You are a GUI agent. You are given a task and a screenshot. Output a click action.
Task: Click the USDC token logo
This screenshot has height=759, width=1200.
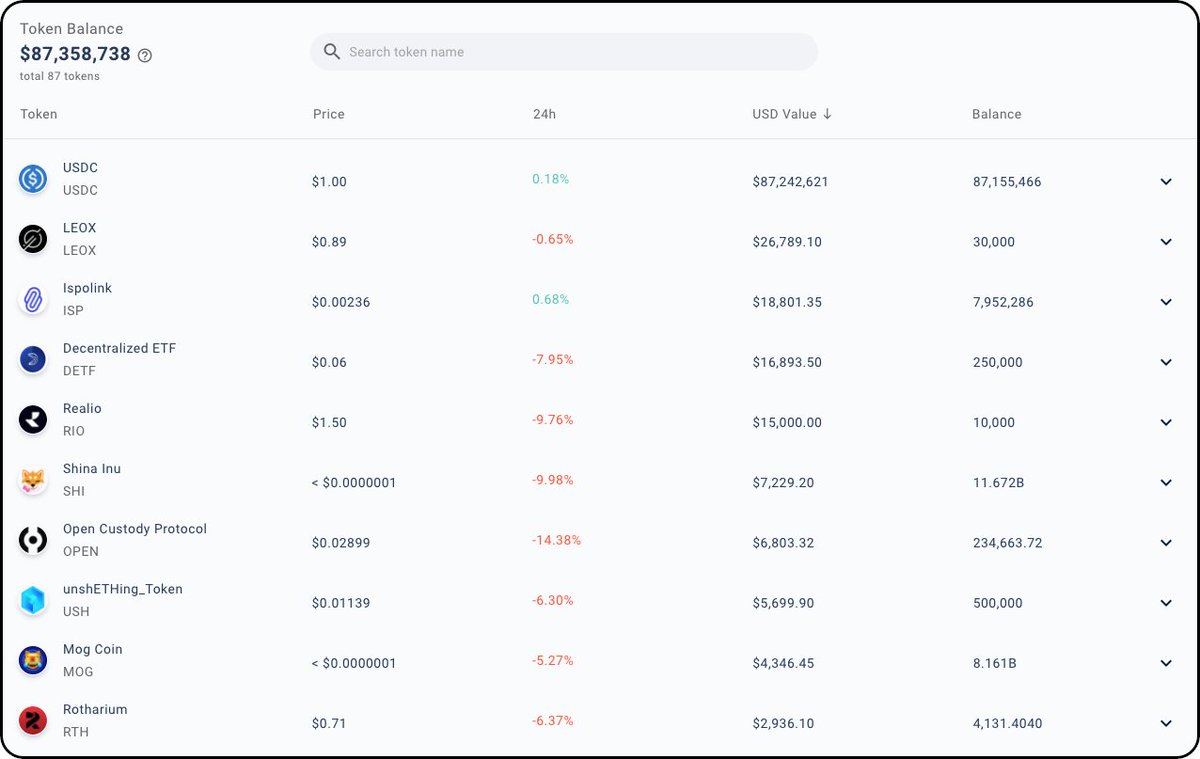point(33,179)
